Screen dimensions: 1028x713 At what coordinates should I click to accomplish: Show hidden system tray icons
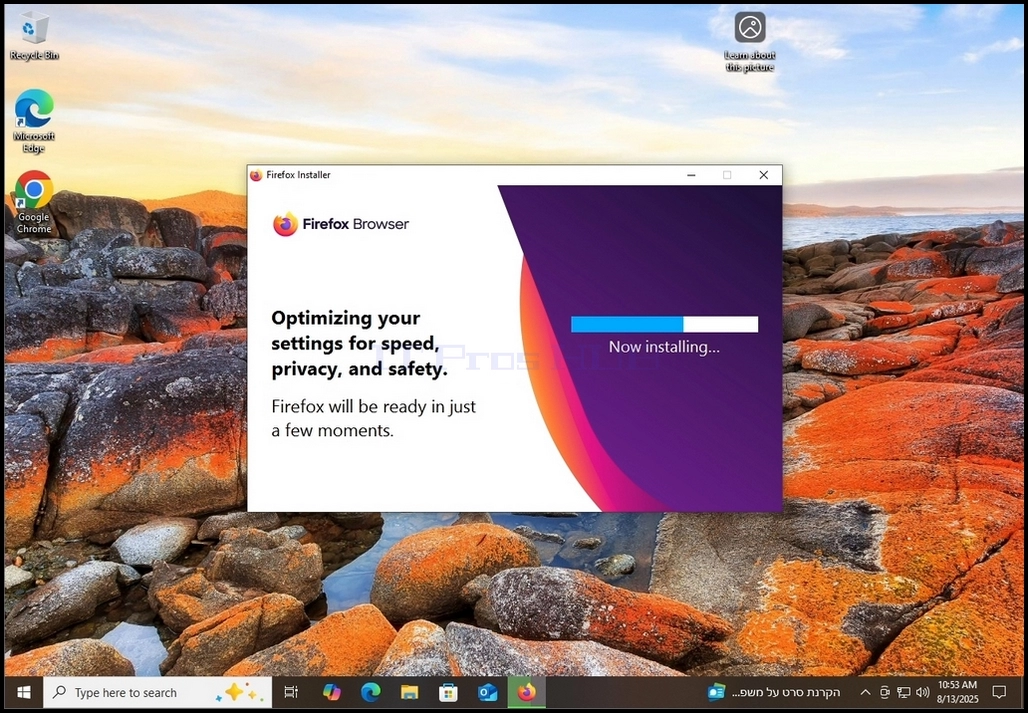click(x=865, y=692)
